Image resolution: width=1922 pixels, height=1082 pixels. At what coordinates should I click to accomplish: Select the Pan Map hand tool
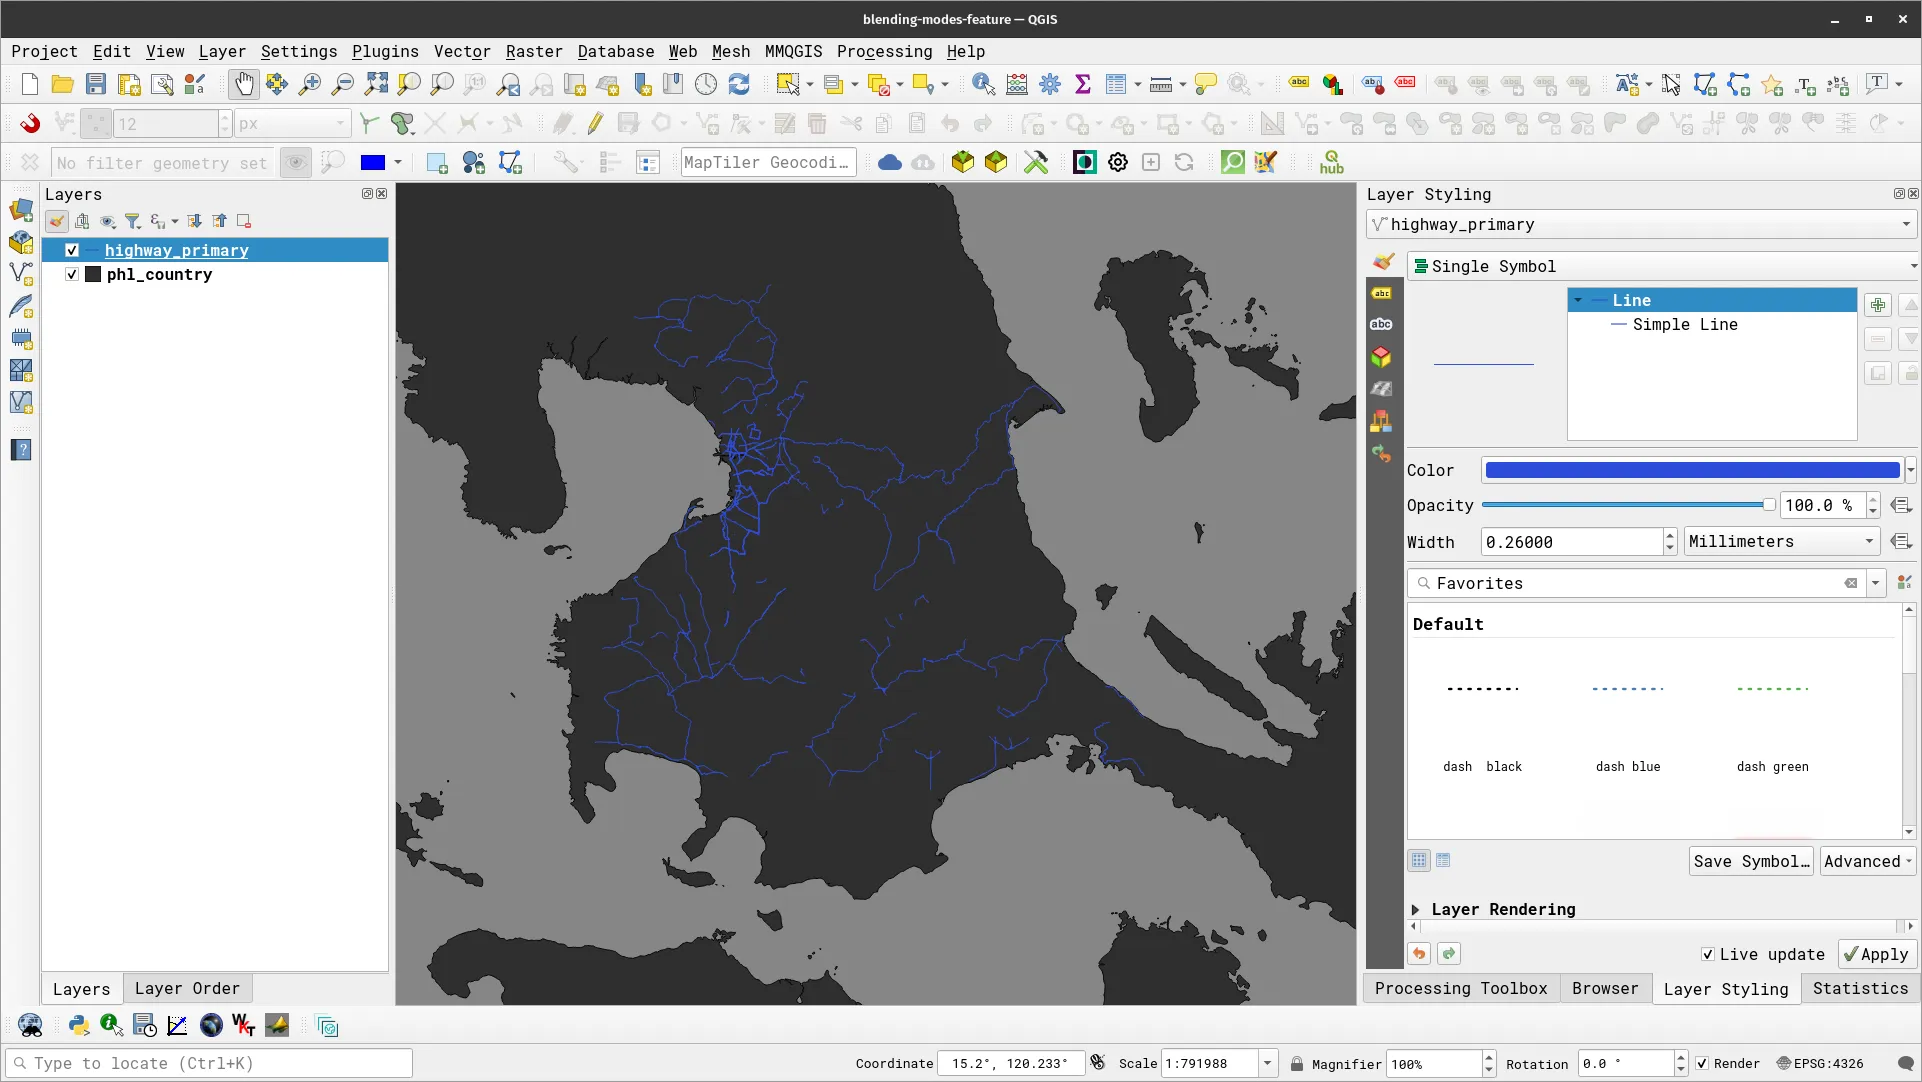(243, 85)
